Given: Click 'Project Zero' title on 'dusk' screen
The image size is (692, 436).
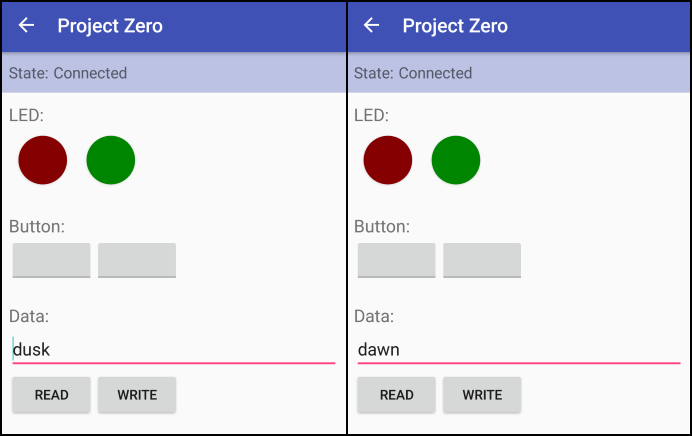Looking at the screenshot, I should pos(110,26).
